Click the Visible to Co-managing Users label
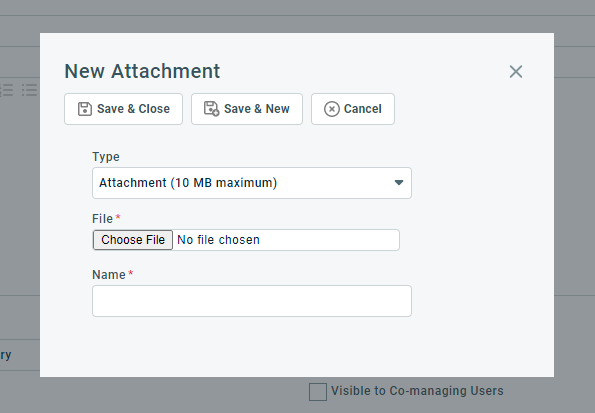 [417, 391]
